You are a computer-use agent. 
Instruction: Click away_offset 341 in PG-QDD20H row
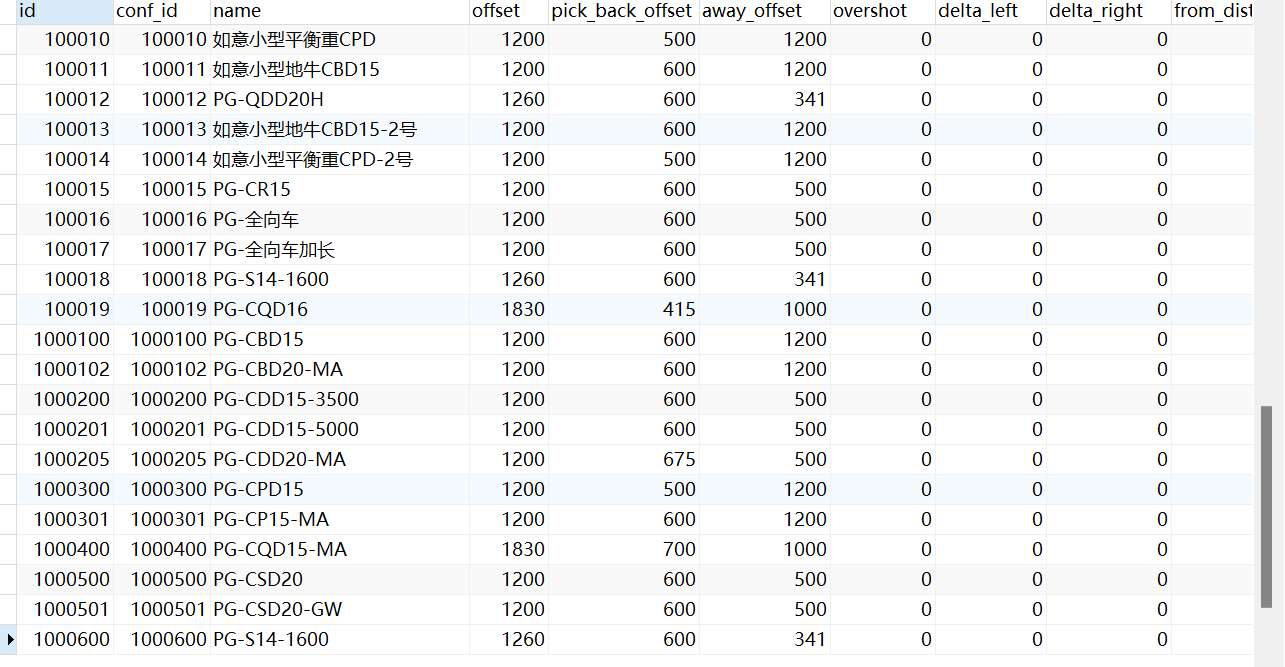point(765,99)
